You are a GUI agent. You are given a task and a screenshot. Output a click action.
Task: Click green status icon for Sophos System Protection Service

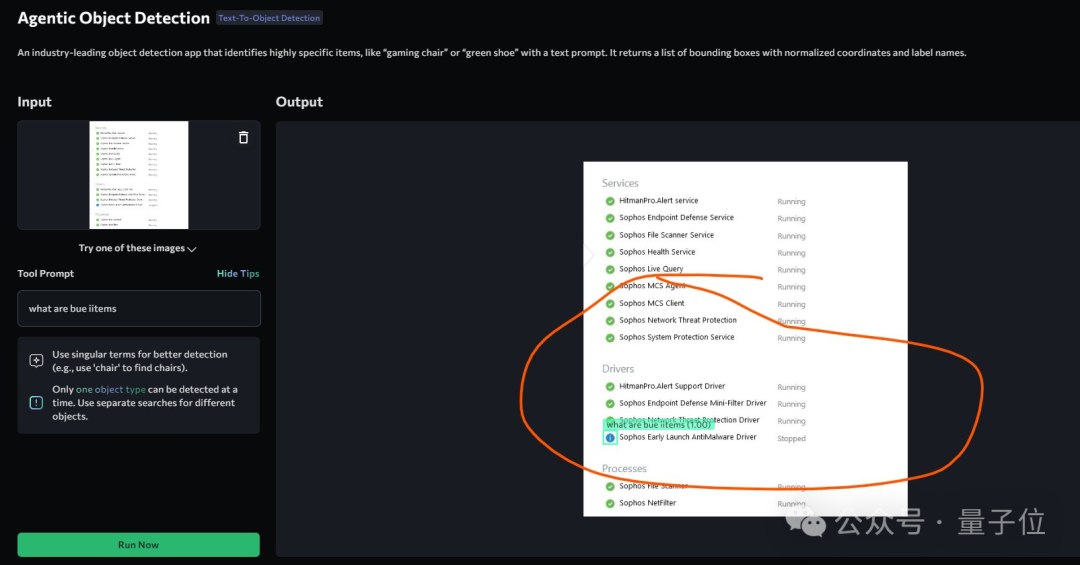click(610, 337)
